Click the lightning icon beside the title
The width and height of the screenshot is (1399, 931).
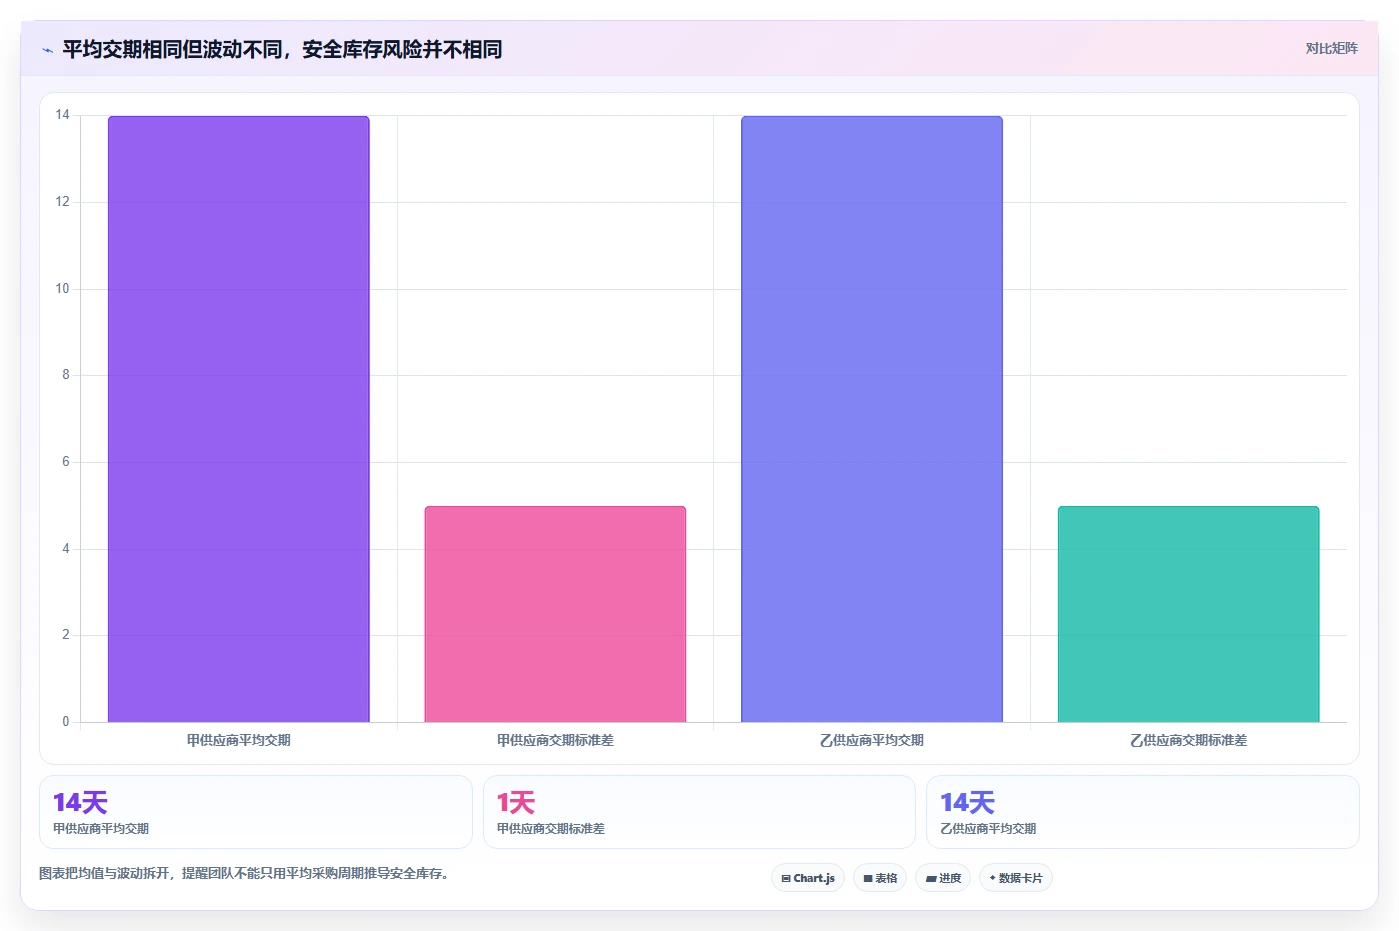[47, 50]
